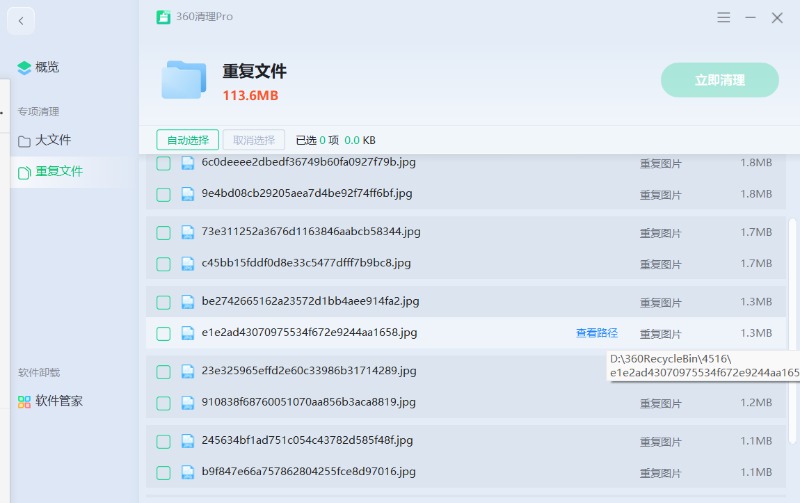This screenshot has height=503, width=800.
Task: Open the hamburger menu in title bar
Action: coord(724,17)
